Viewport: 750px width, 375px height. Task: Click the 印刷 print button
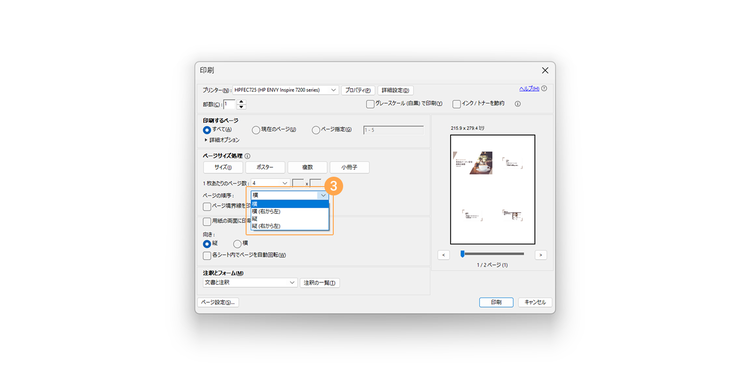coord(496,302)
